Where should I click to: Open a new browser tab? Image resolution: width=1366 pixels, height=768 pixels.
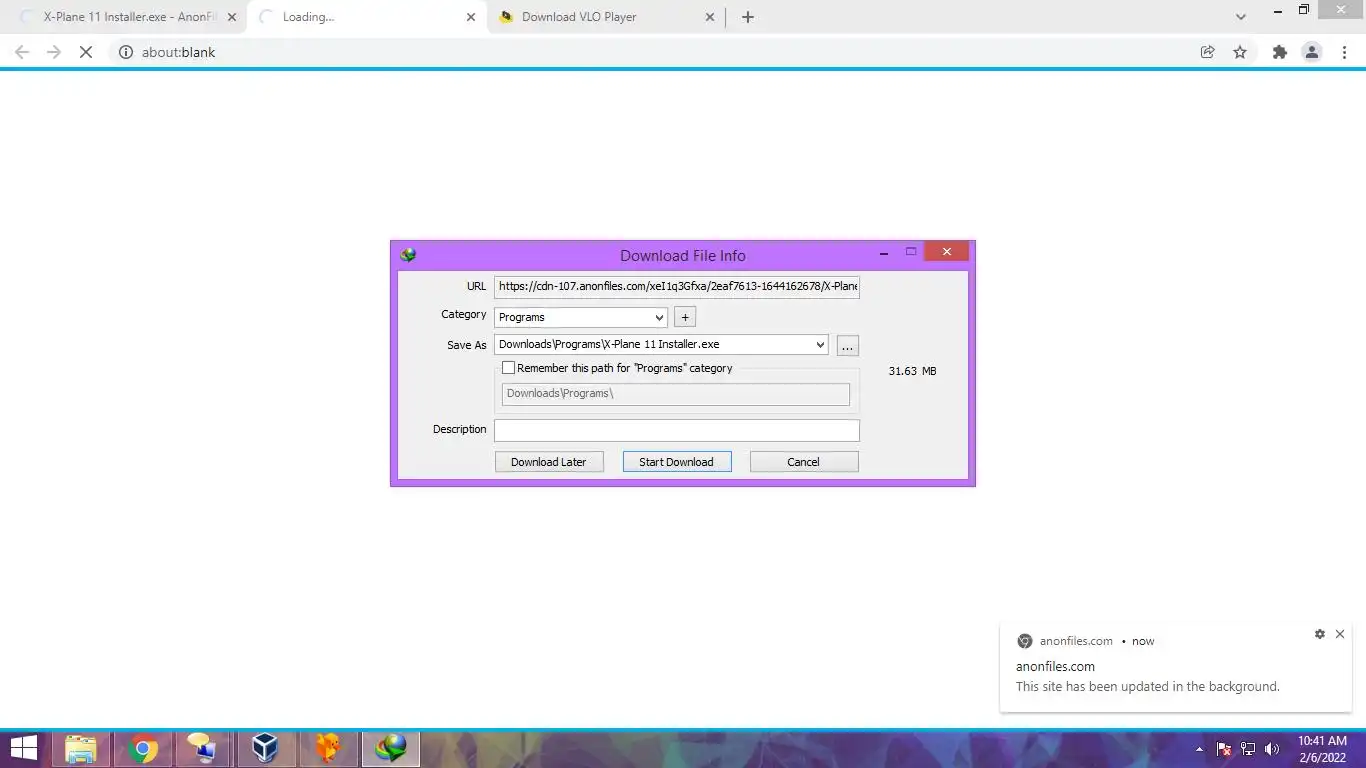[x=748, y=17]
